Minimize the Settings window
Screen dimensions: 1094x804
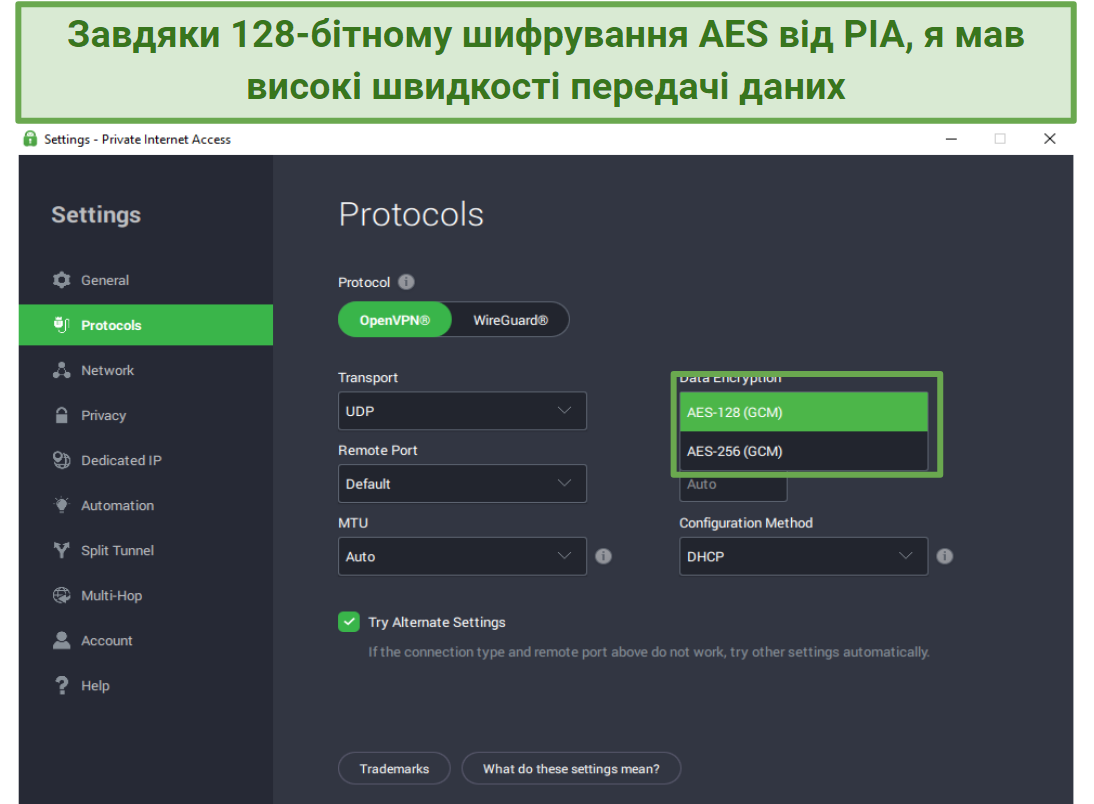click(951, 139)
